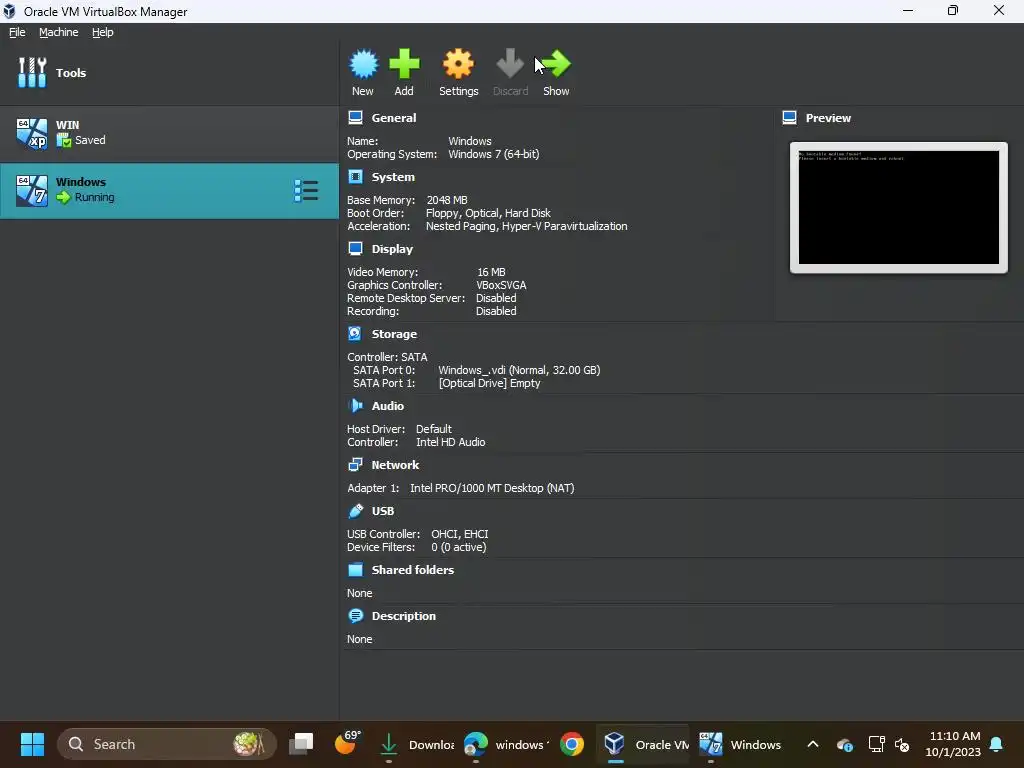1024x768 pixels.
Task: Switch to Oracle VM taskbar item
Action: tap(645, 744)
